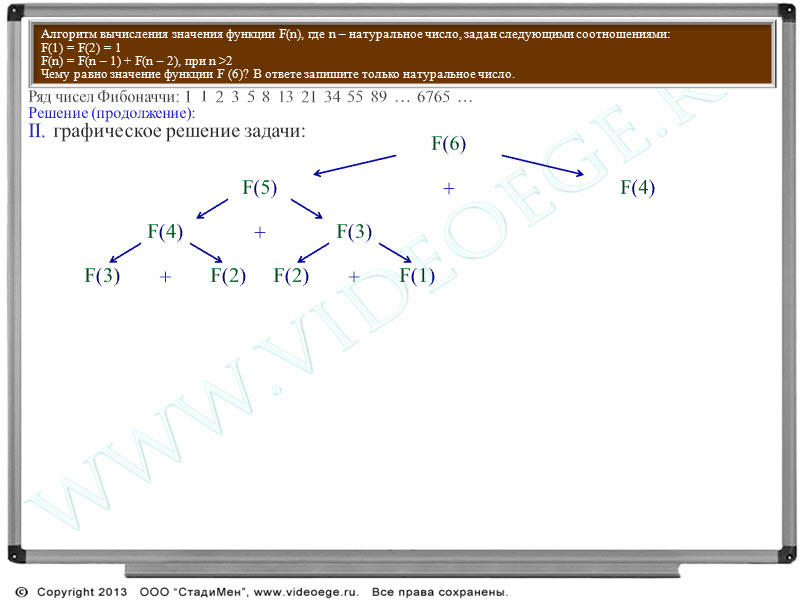Select the F(5) node of the tree
Image resolution: width=800 pixels, height=600 pixels.
pos(259,187)
